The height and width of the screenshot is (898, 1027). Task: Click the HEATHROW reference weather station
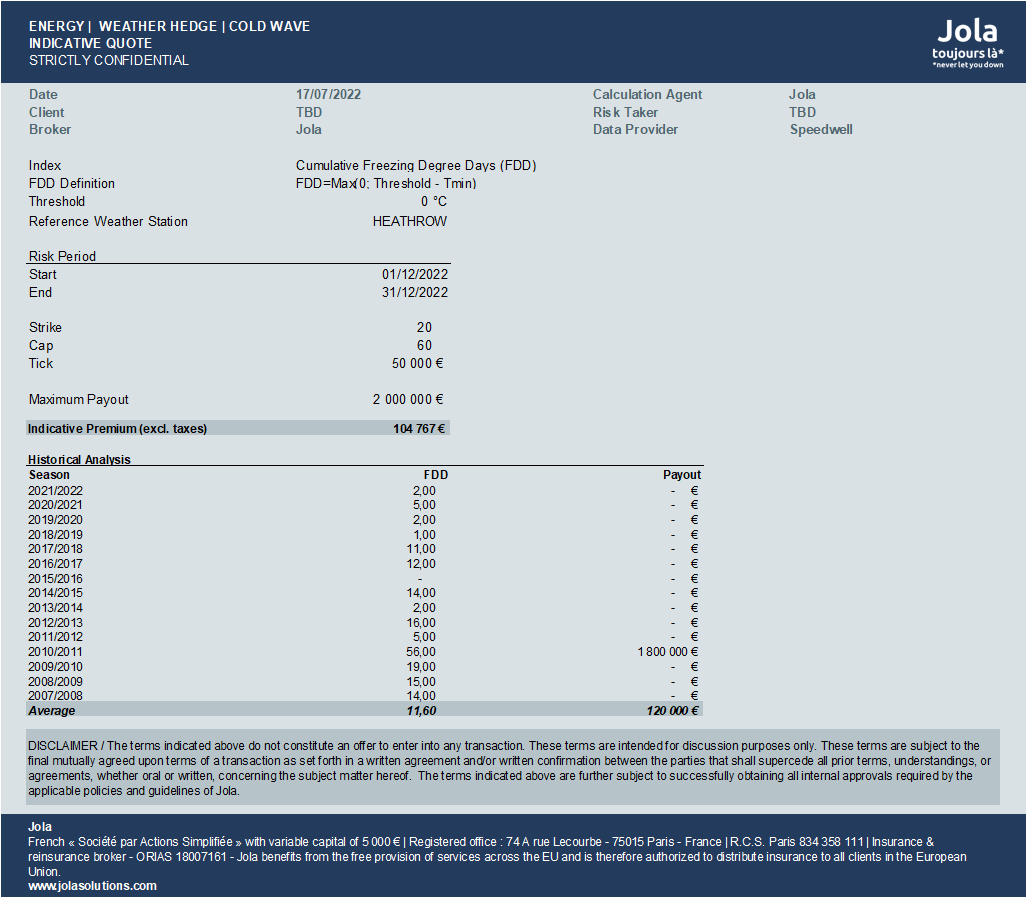[x=410, y=221]
